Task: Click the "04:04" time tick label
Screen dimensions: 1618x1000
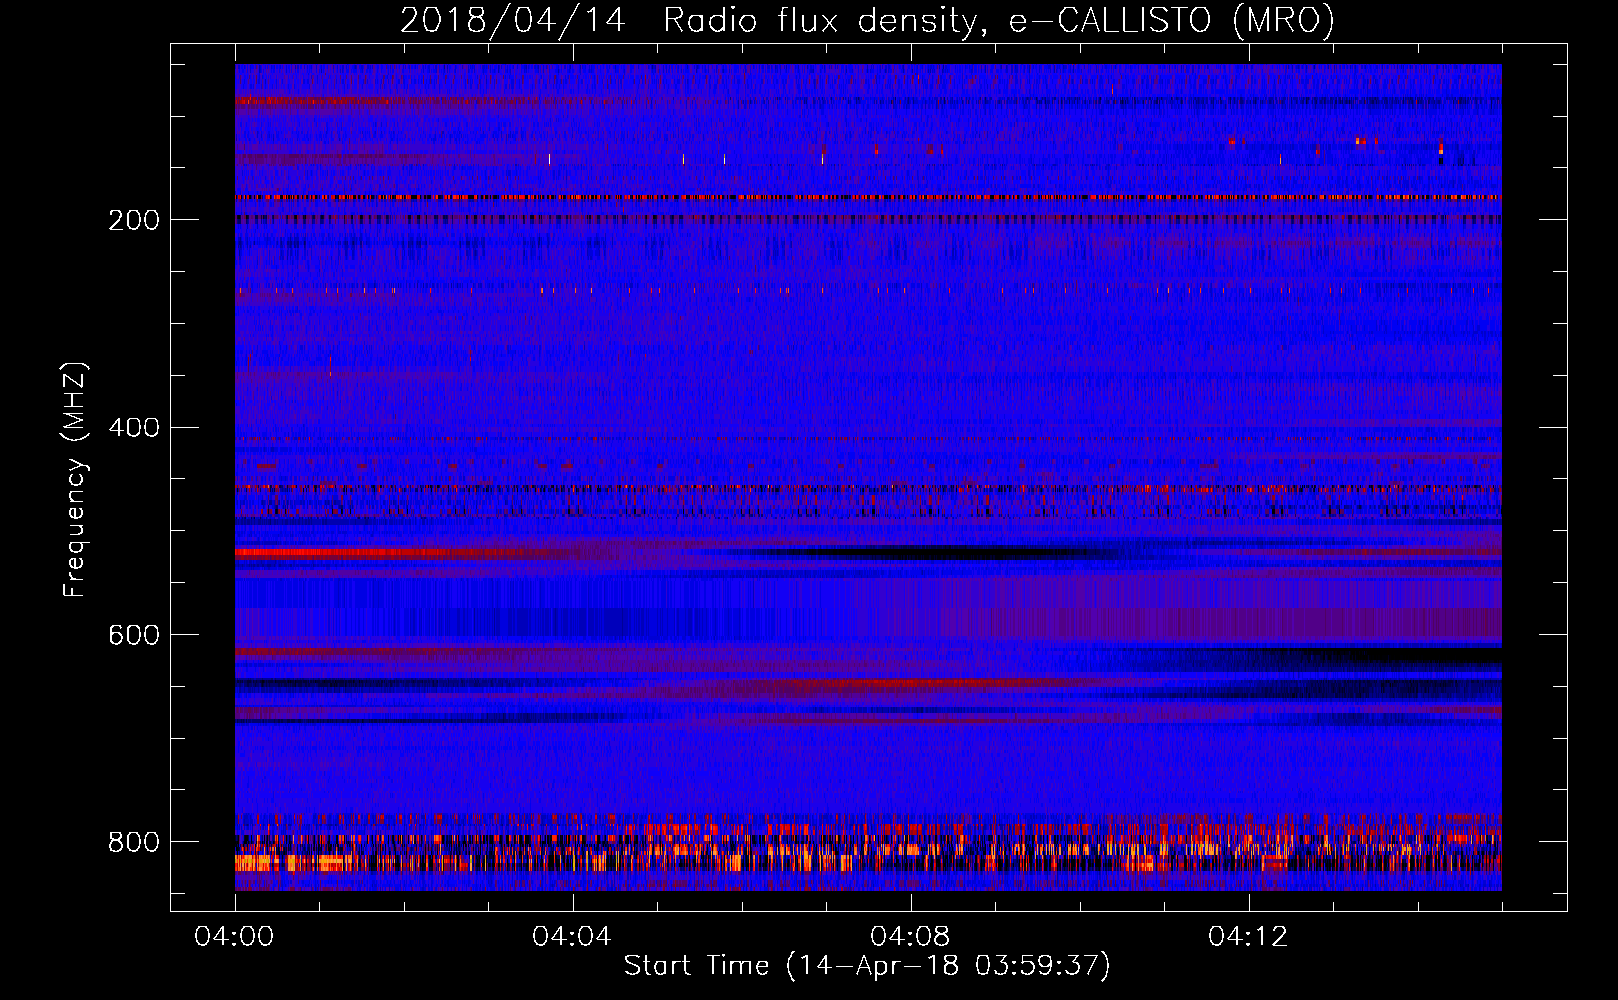Action: click(x=572, y=937)
